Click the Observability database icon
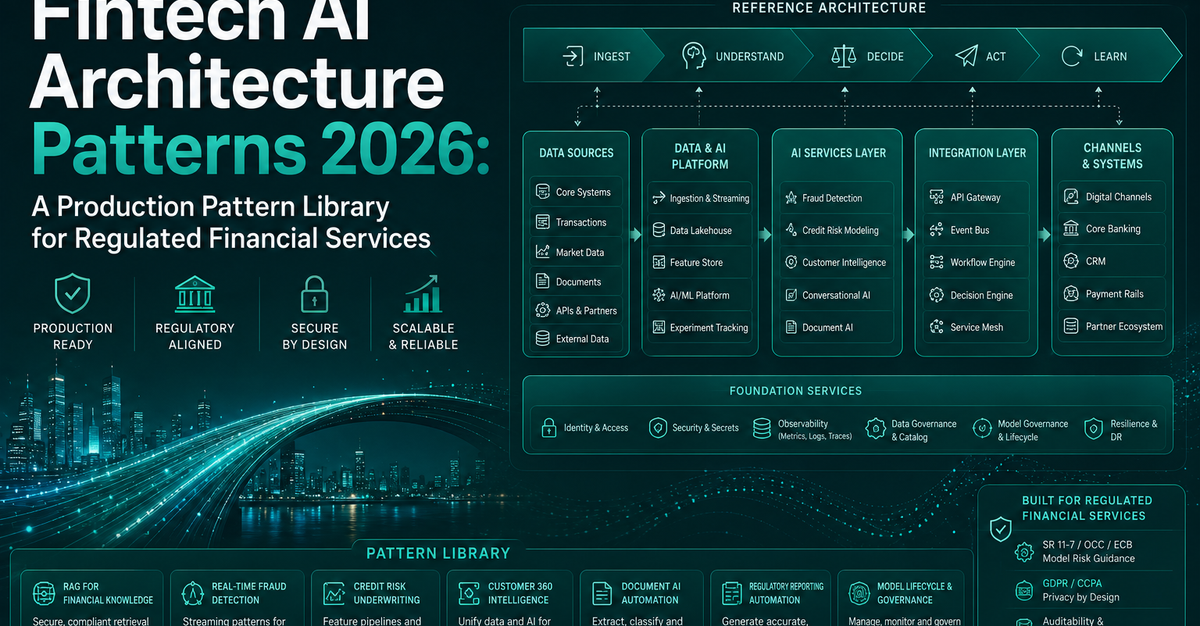 coord(761,428)
